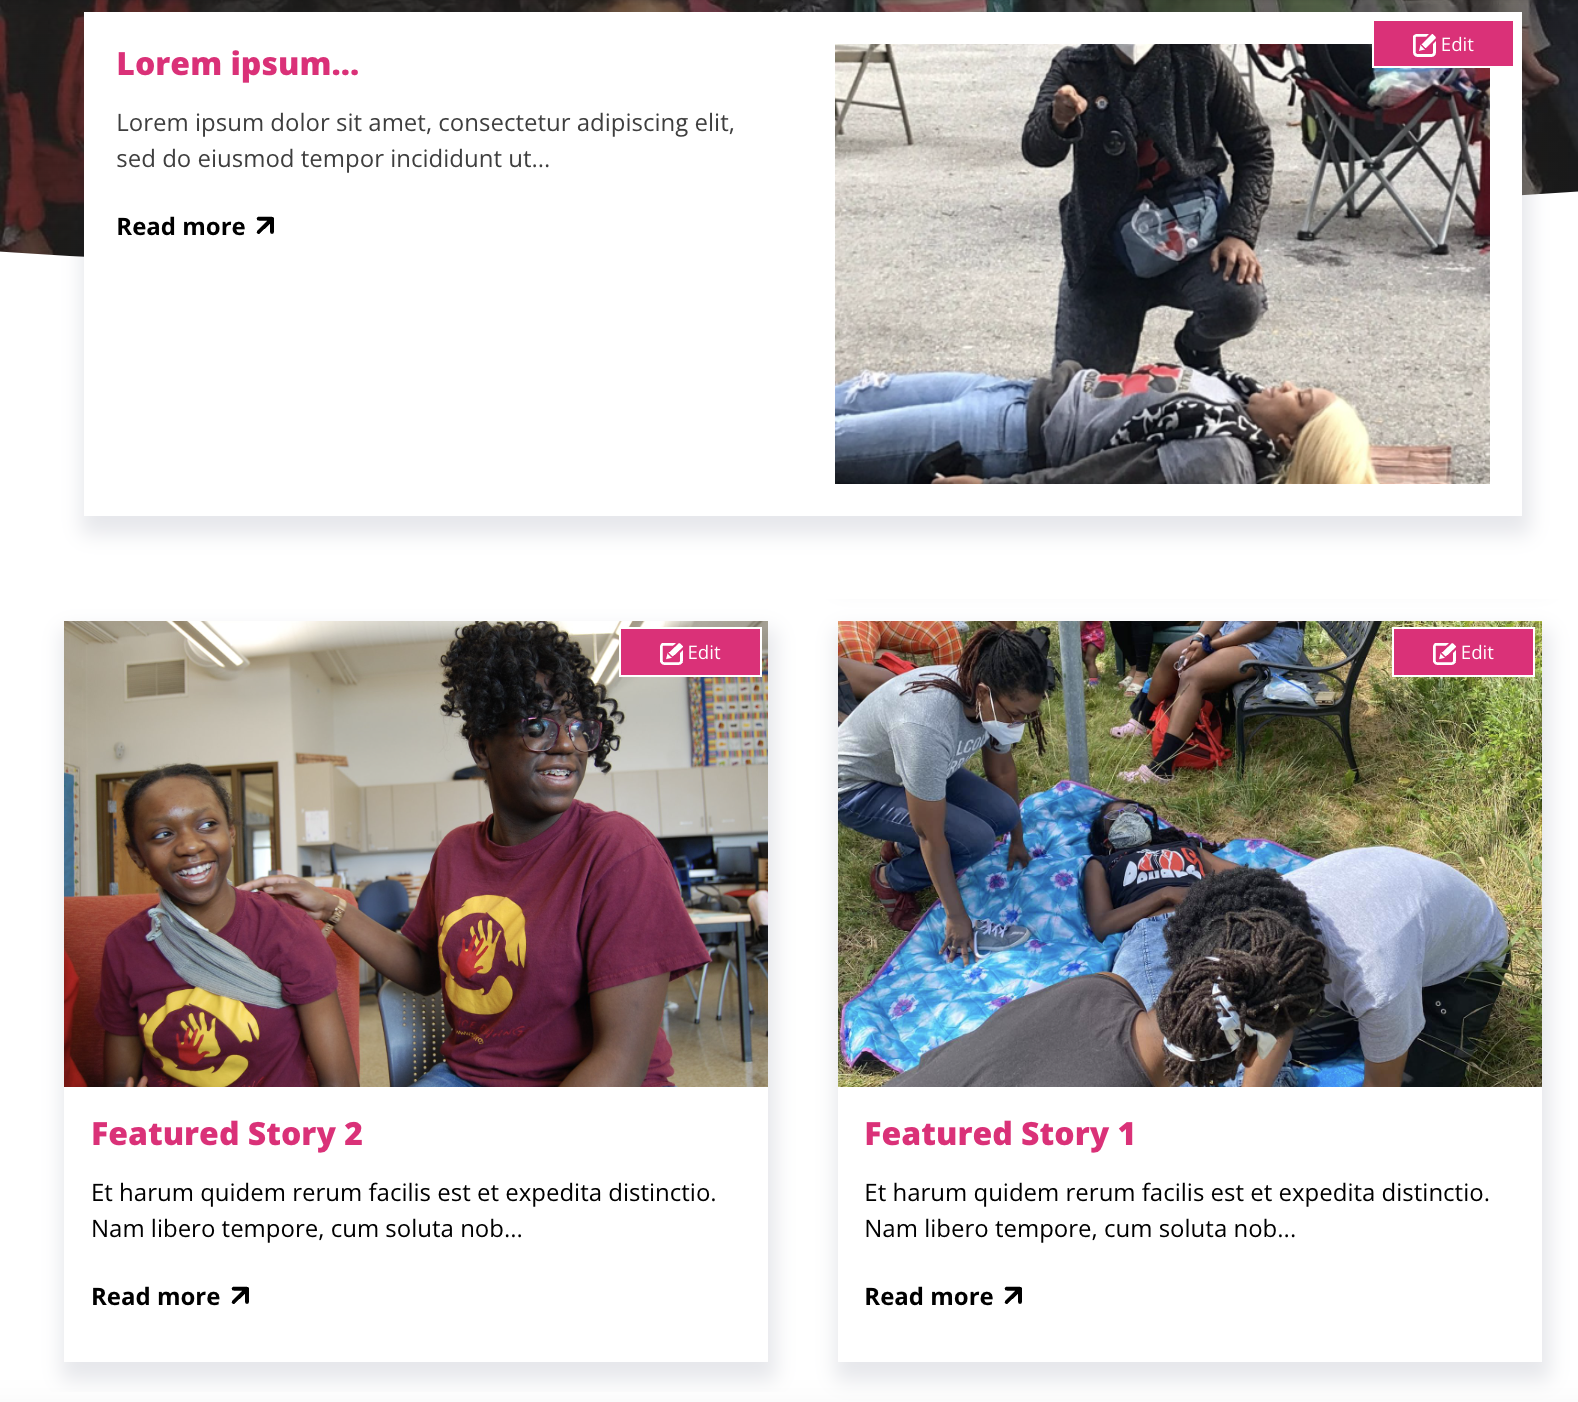Screen dimensions: 1578x1402
Task: Click arrow icon under Featured Story 2
Action: coord(240,1296)
